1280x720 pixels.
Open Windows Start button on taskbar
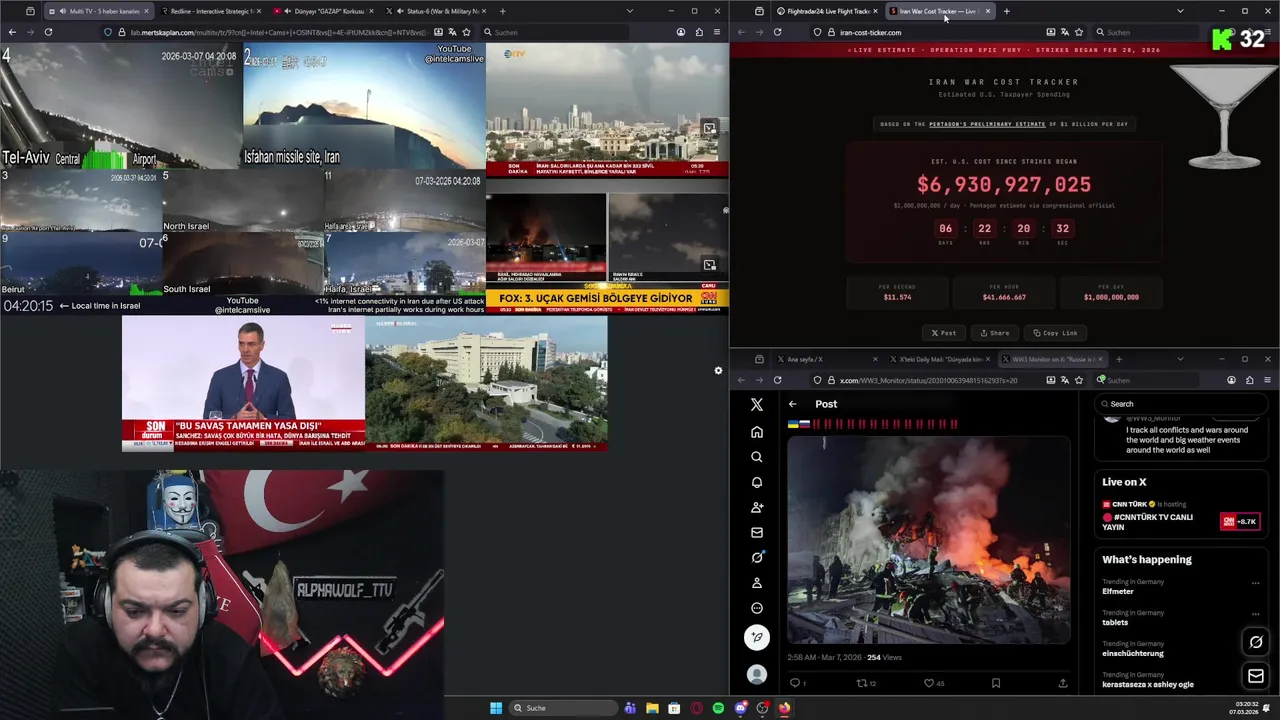click(496, 708)
